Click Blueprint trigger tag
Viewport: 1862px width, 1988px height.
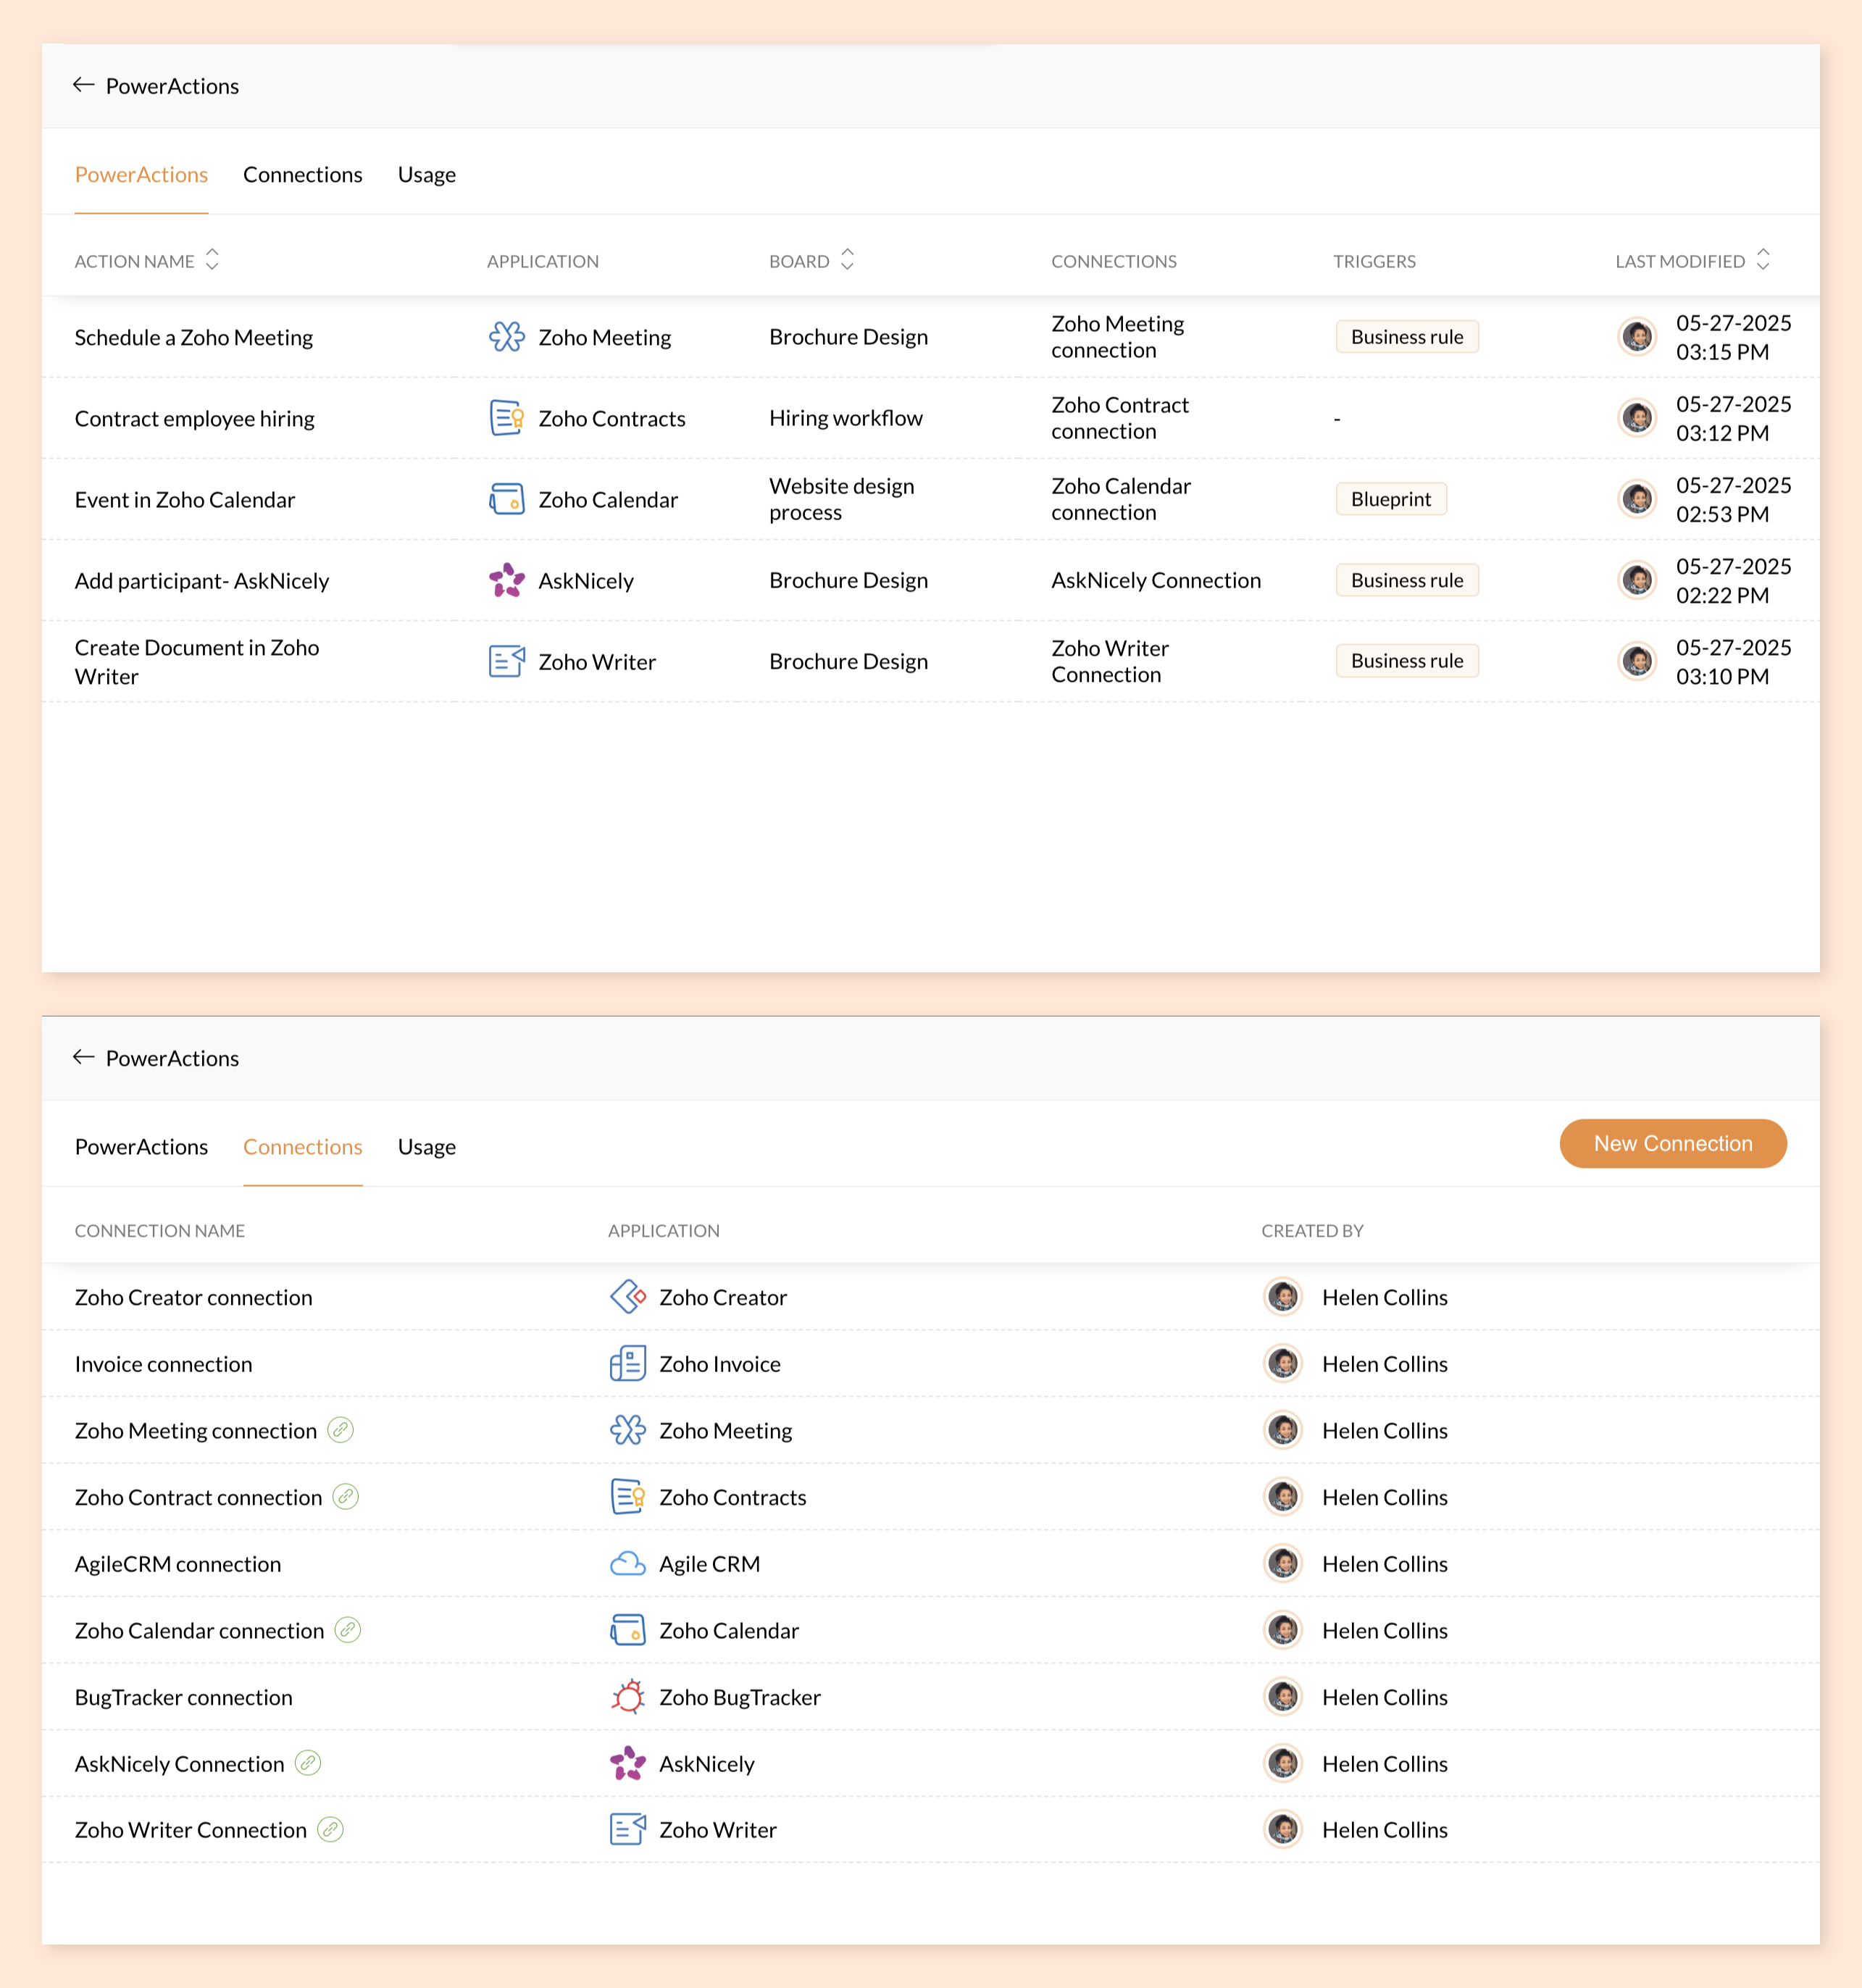pos(1390,499)
